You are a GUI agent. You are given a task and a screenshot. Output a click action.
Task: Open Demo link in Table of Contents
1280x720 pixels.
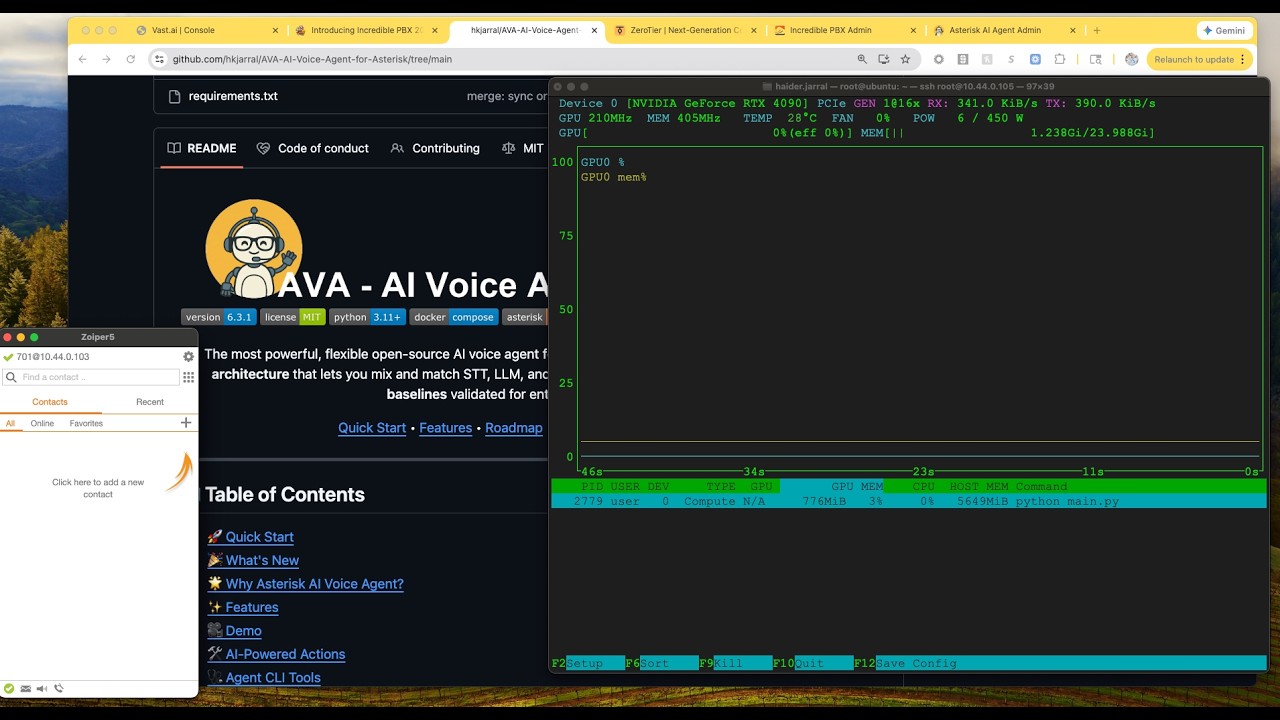243,631
